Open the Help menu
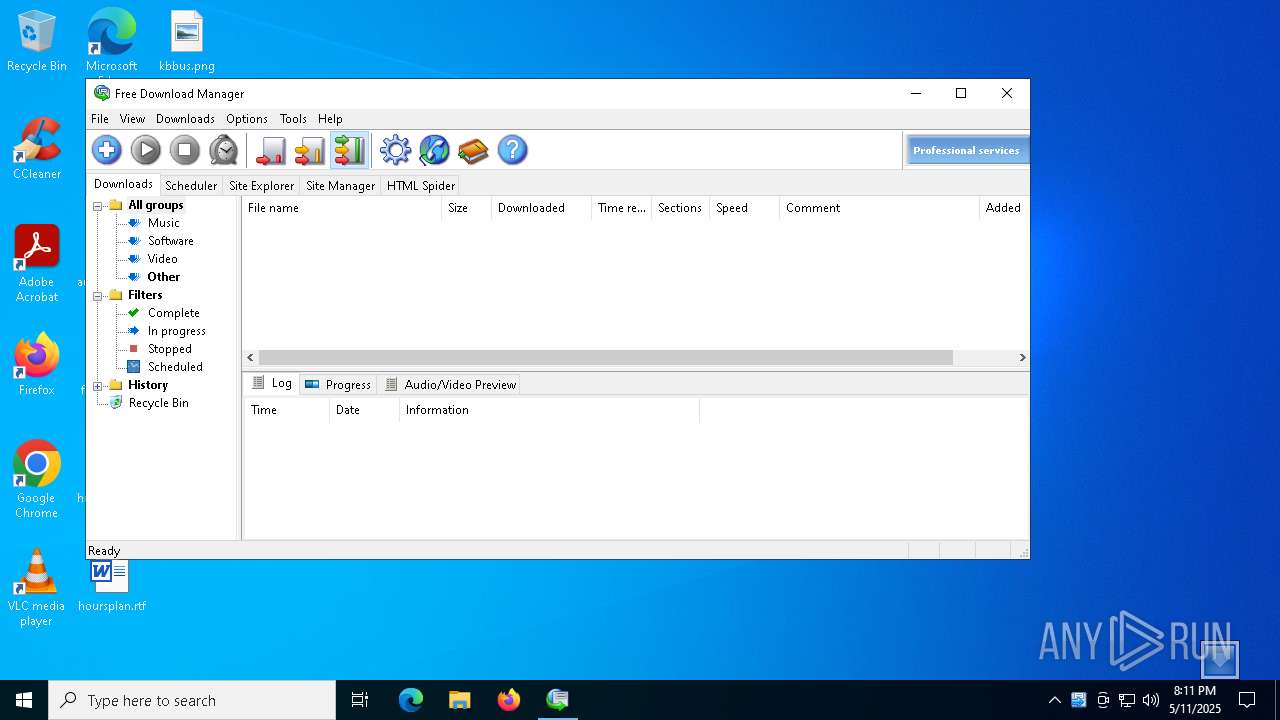This screenshot has height=720, width=1280. tap(330, 118)
